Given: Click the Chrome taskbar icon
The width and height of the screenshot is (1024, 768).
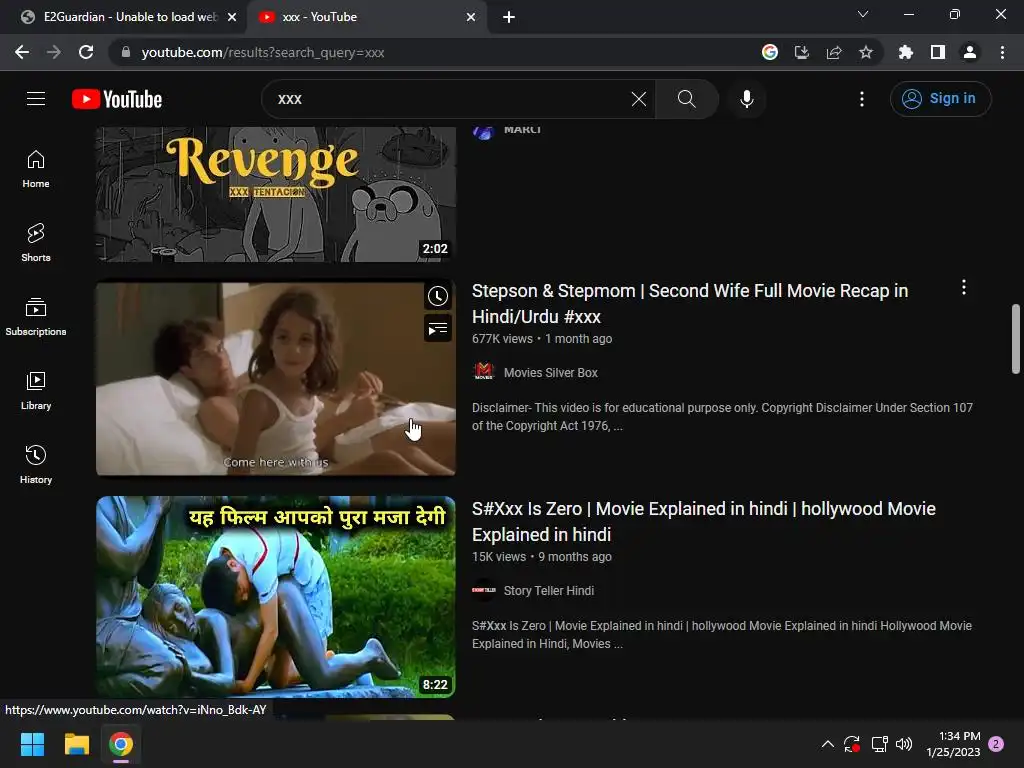Looking at the screenshot, I should tap(121, 744).
